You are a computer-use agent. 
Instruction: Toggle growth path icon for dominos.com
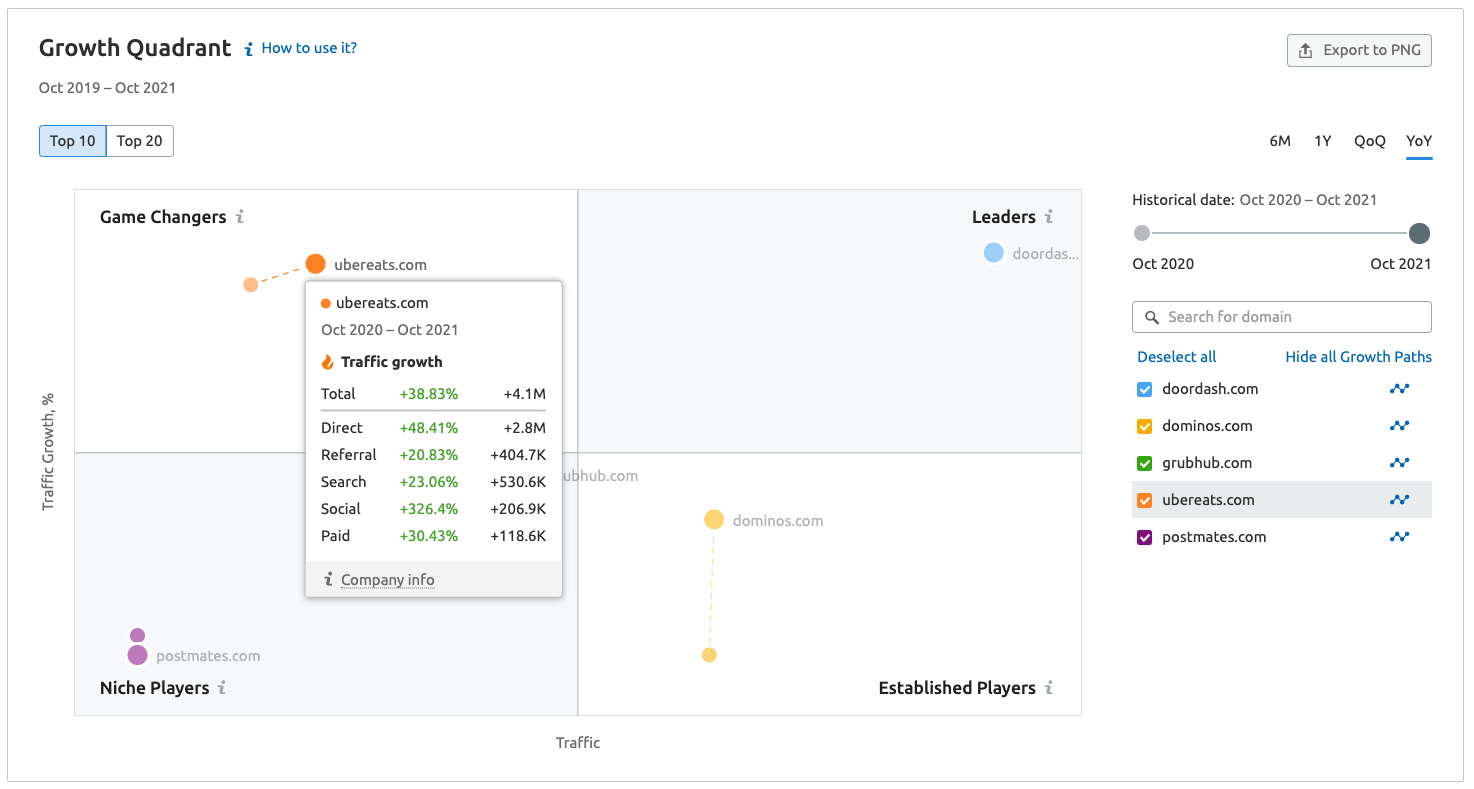click(1399, 426)
